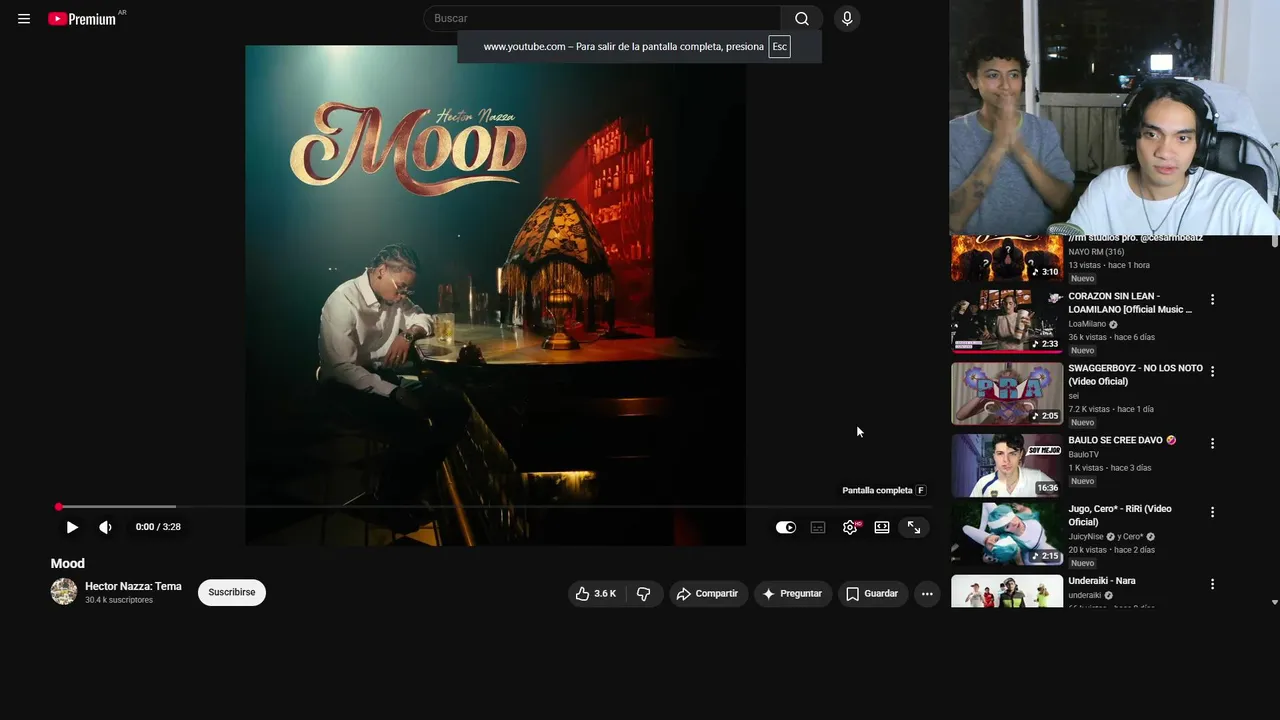Share the video via Compartir
Image resolution: width=1280 pixels, height=720 pixels.
pos(708,594)
